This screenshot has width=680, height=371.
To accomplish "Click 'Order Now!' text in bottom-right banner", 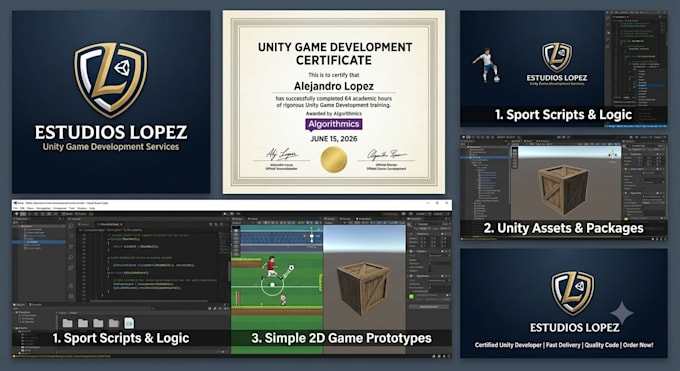I will tap(638, 345).
